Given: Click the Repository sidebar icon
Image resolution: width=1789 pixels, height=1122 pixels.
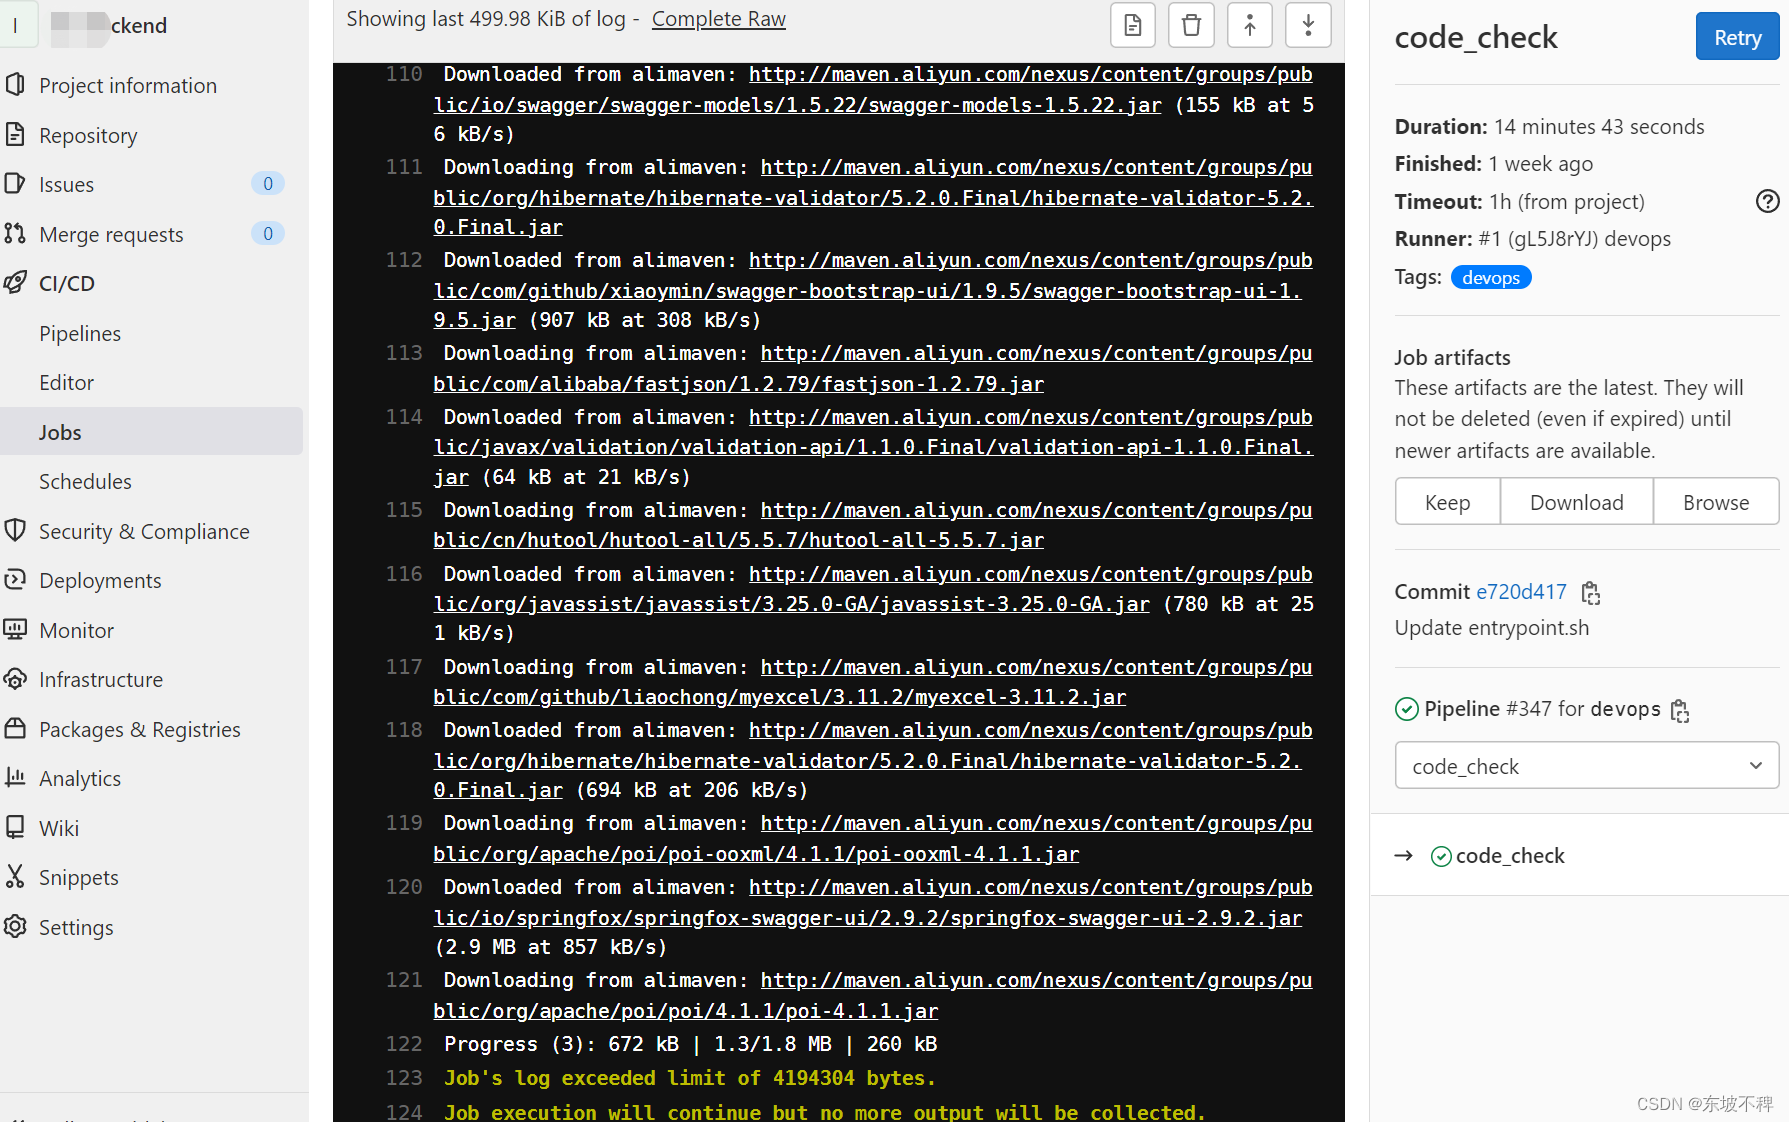Looking at the screenshot, I should [x=15, y=134].
